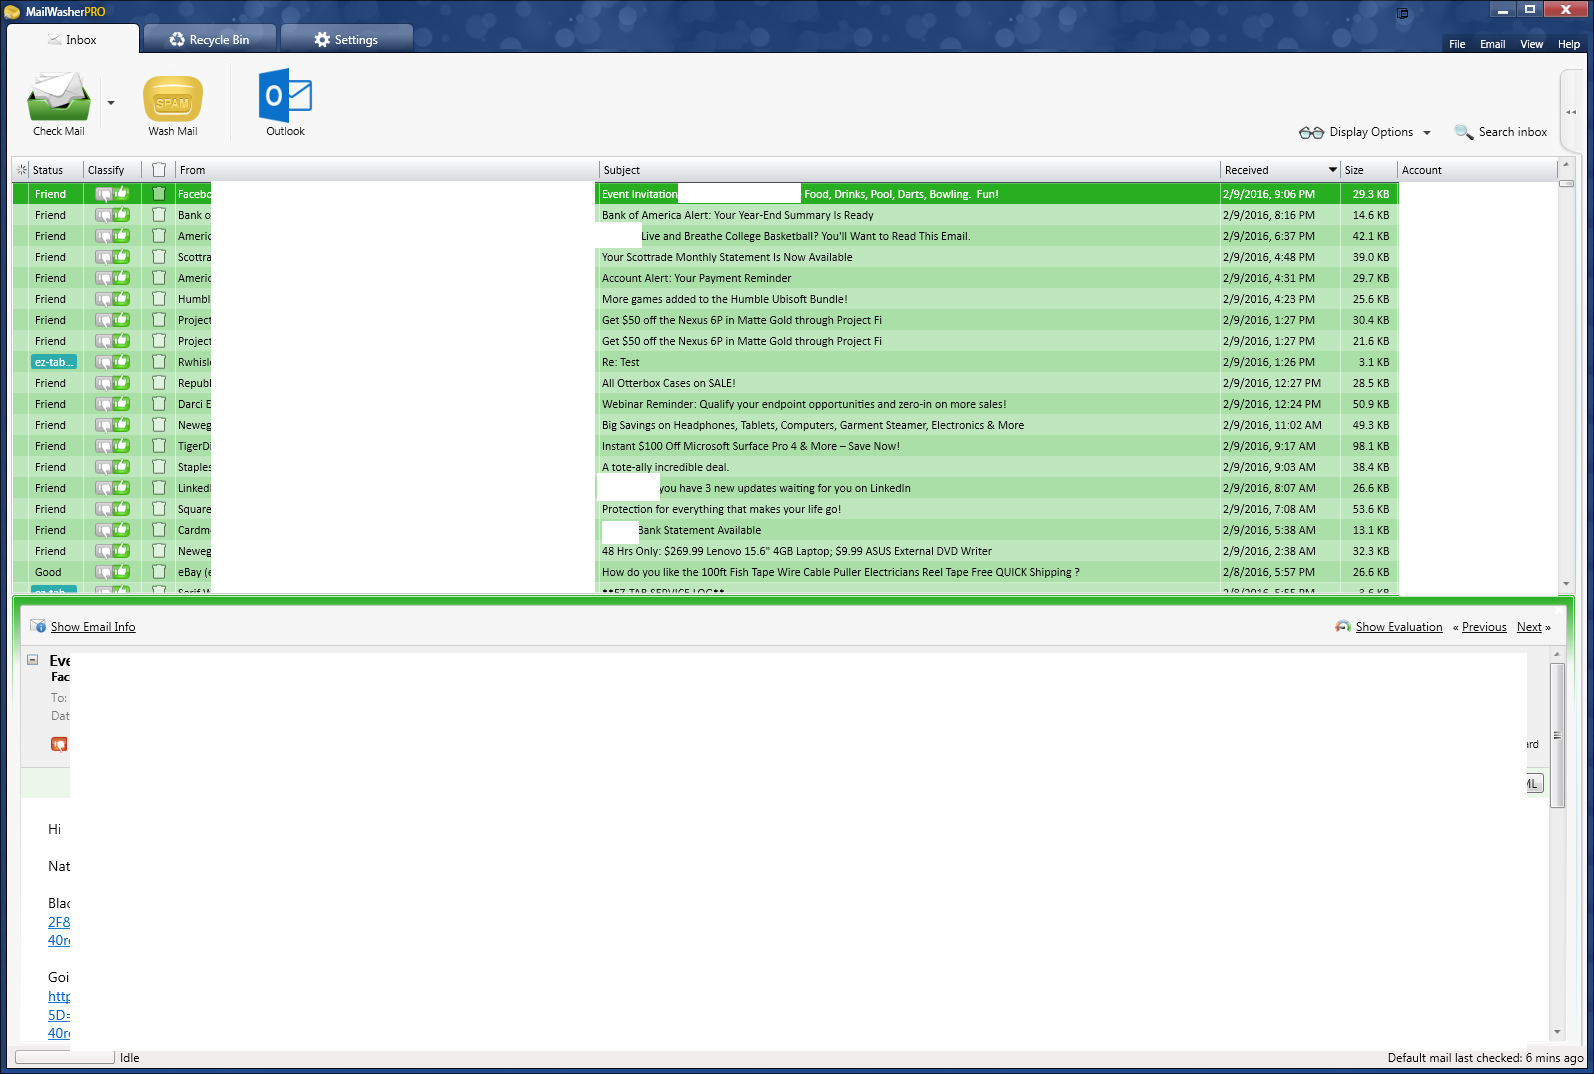
Task: Thumbs up the Otterbox Cases email
Action: (122, 382)
